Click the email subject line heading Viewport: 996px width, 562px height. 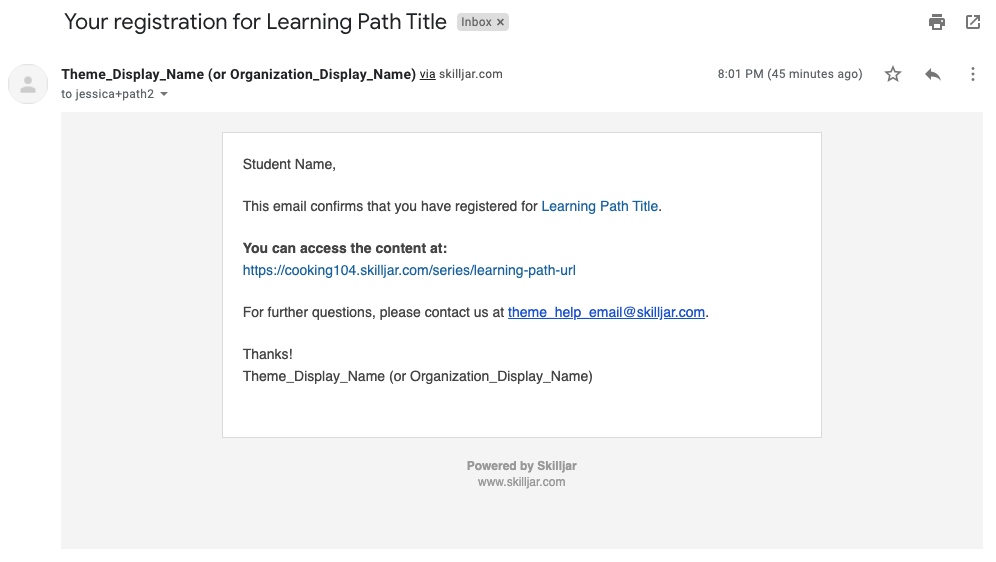pyautogui.click(x=255, y=22)
